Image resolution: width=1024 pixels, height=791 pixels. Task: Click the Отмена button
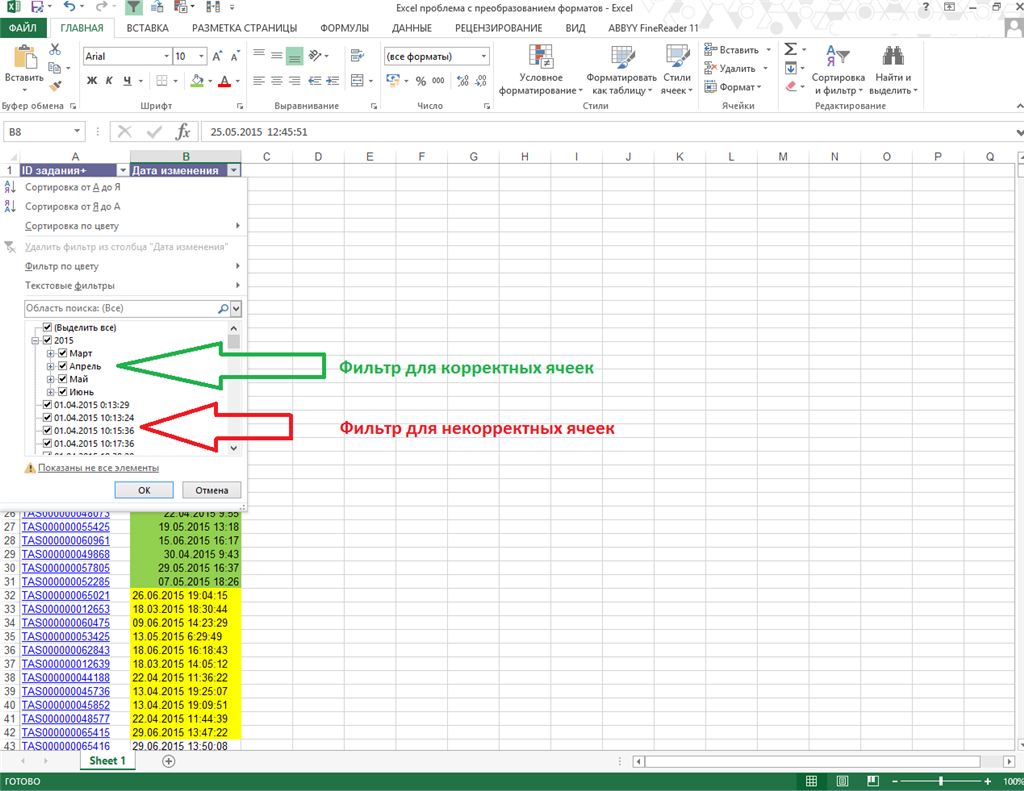212,490
